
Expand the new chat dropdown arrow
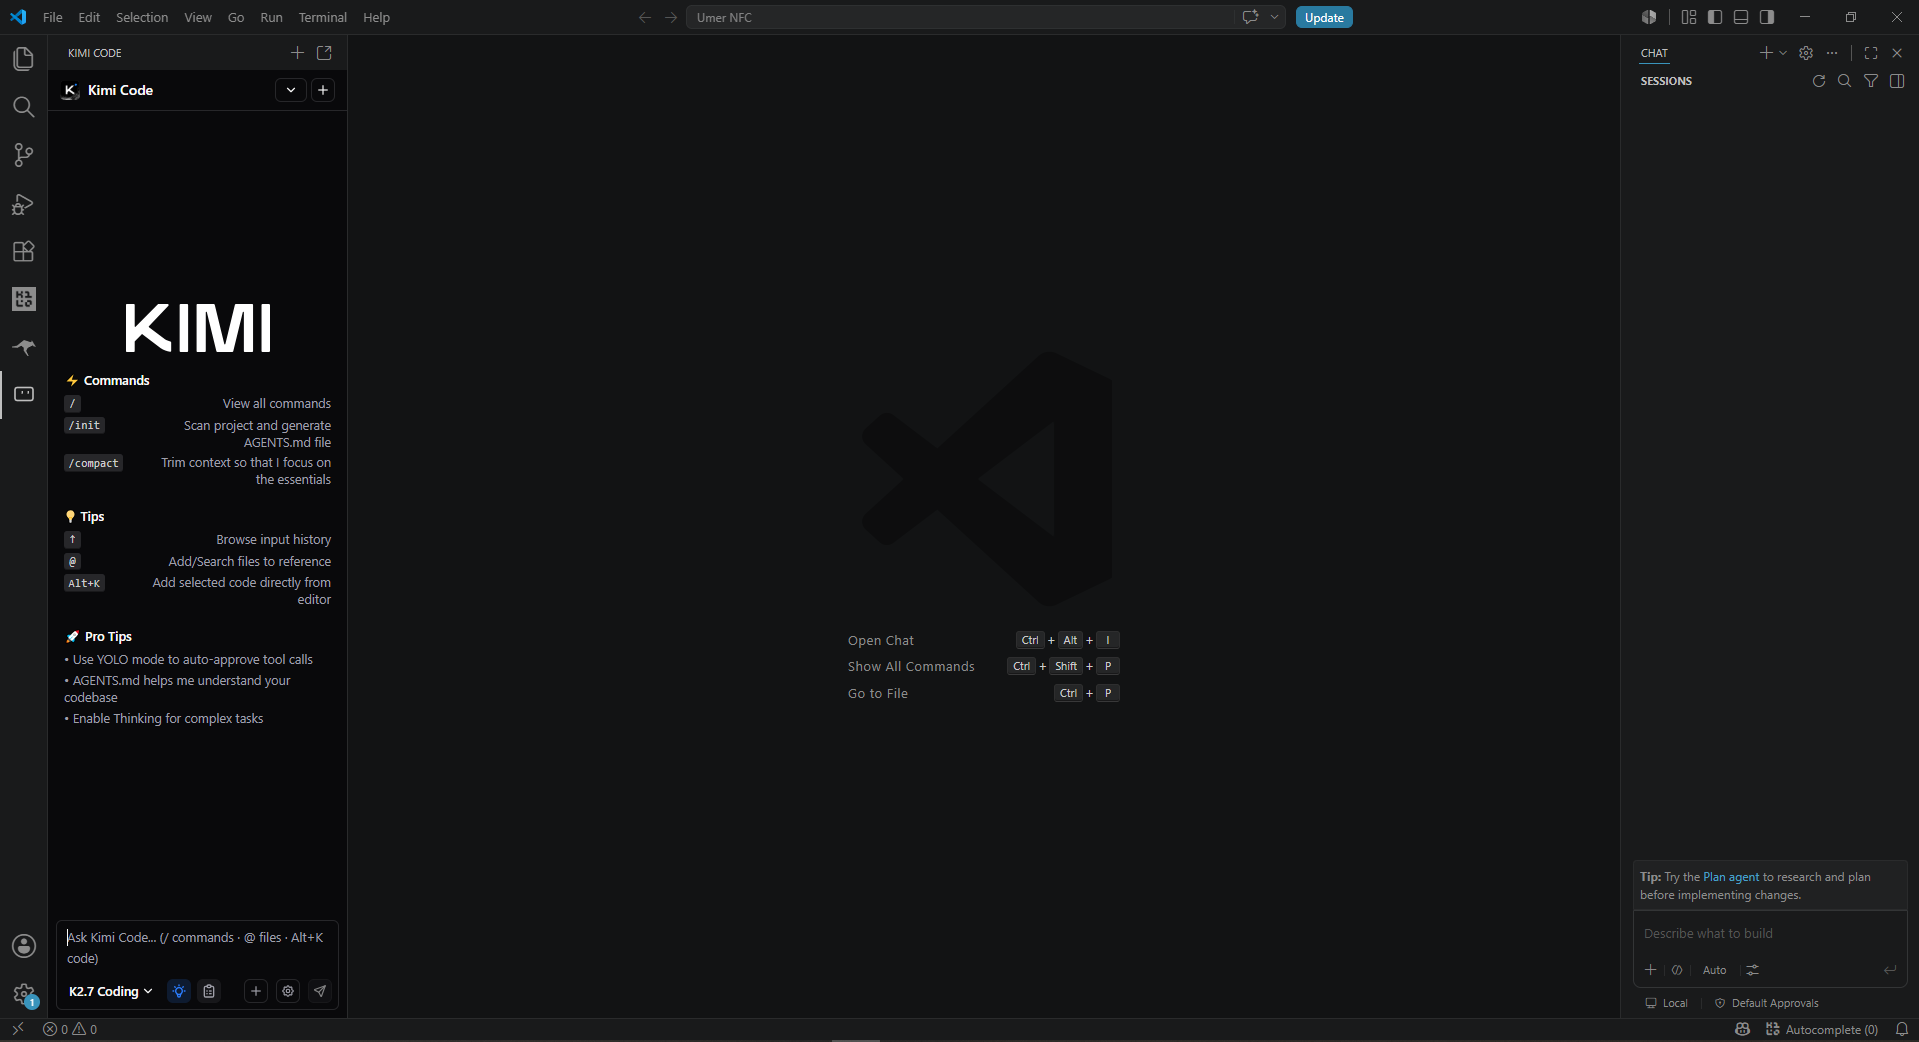1783,53
